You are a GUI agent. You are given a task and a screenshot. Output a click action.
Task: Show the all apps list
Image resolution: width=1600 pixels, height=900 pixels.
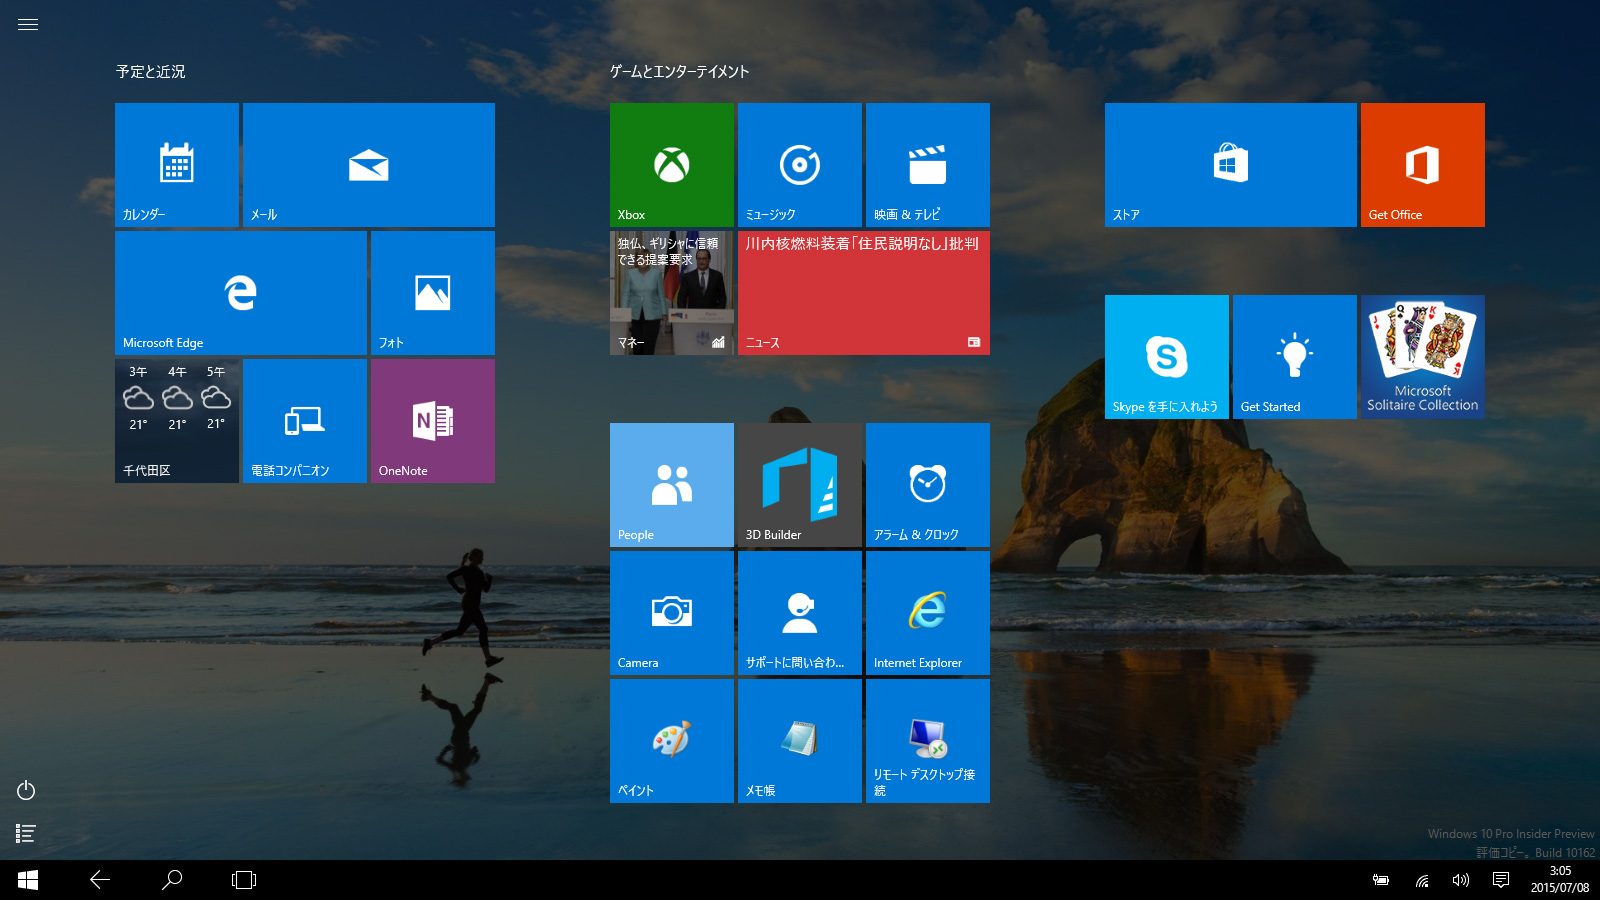pos(27,833)
